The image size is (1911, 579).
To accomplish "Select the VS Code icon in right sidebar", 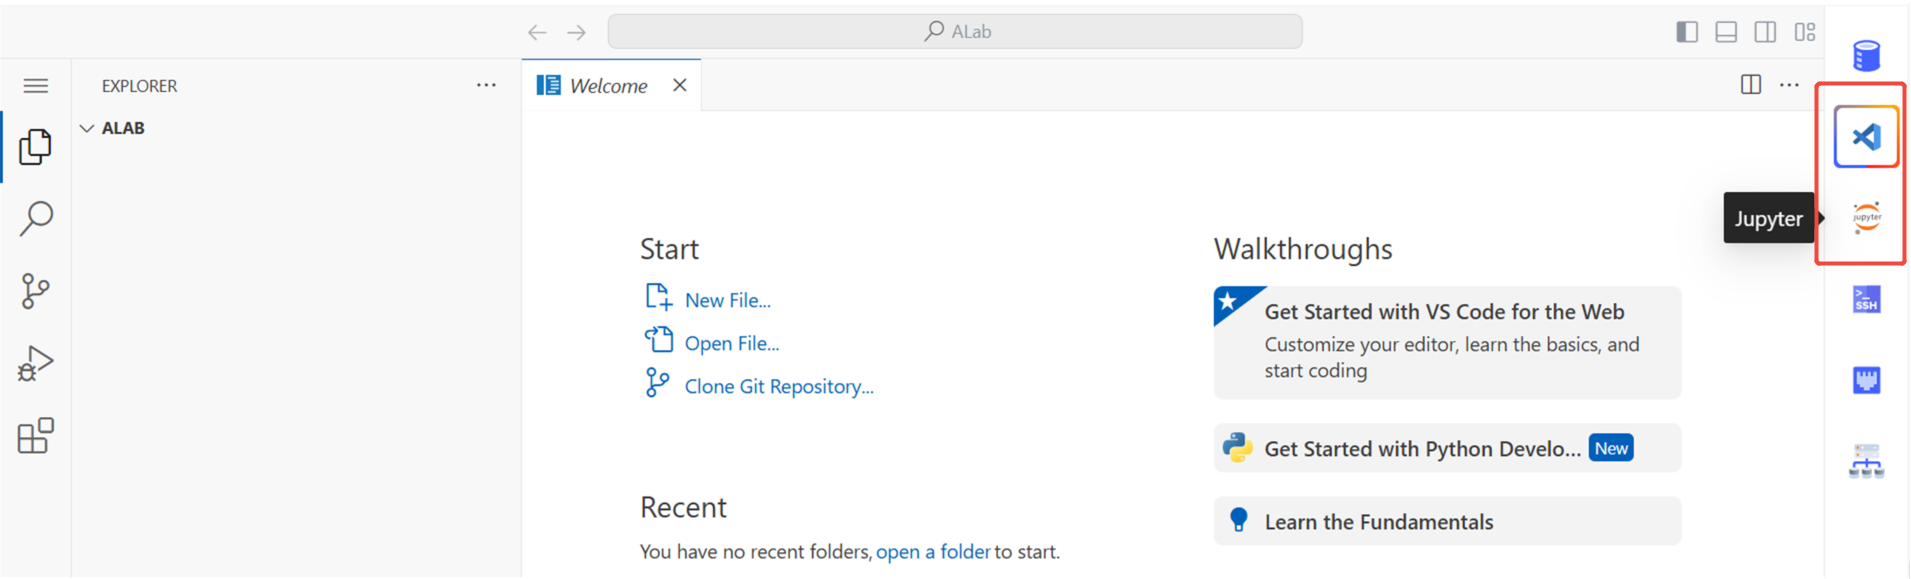I will [x=1866, y=137].
